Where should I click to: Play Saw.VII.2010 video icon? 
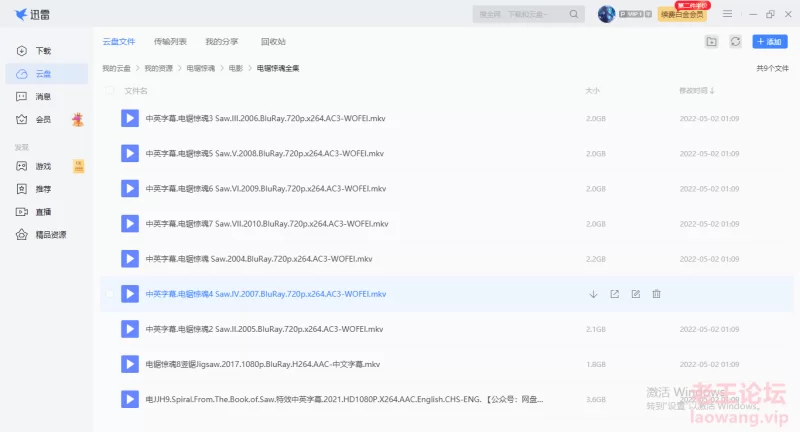click(130, 224)
